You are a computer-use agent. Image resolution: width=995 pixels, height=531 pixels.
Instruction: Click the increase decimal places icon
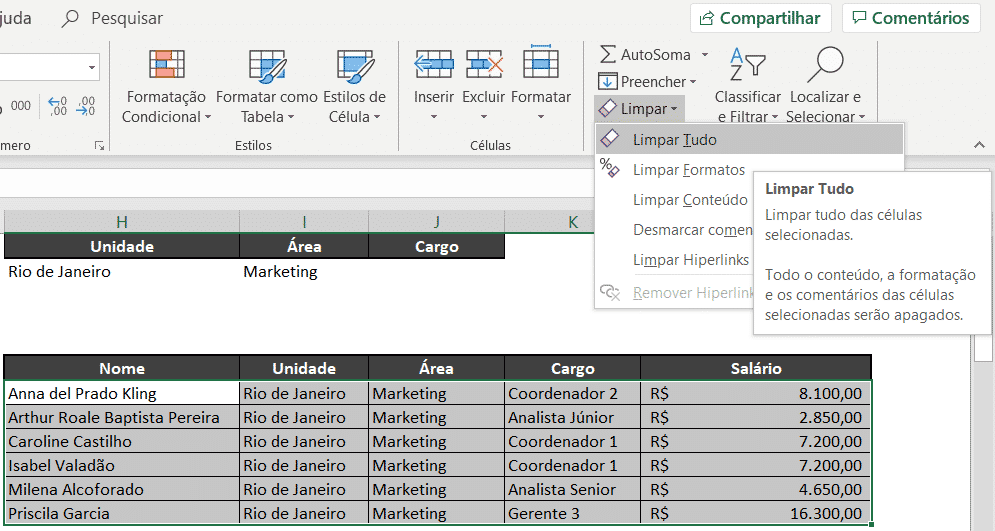tap(57, 106)
